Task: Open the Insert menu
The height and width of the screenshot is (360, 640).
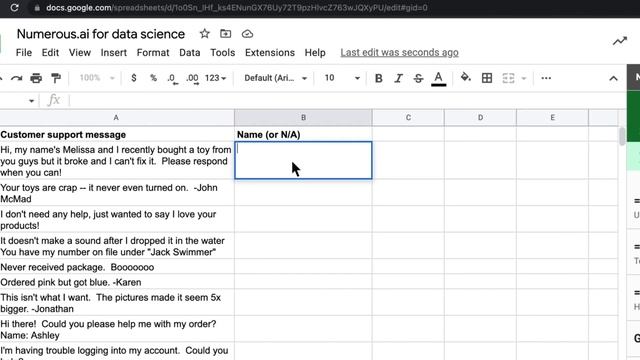Action: click(x=113, y=53)
